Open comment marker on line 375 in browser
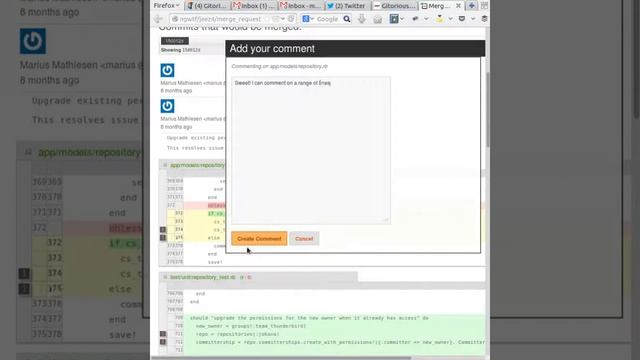640x360 pixels. (163, 238)
